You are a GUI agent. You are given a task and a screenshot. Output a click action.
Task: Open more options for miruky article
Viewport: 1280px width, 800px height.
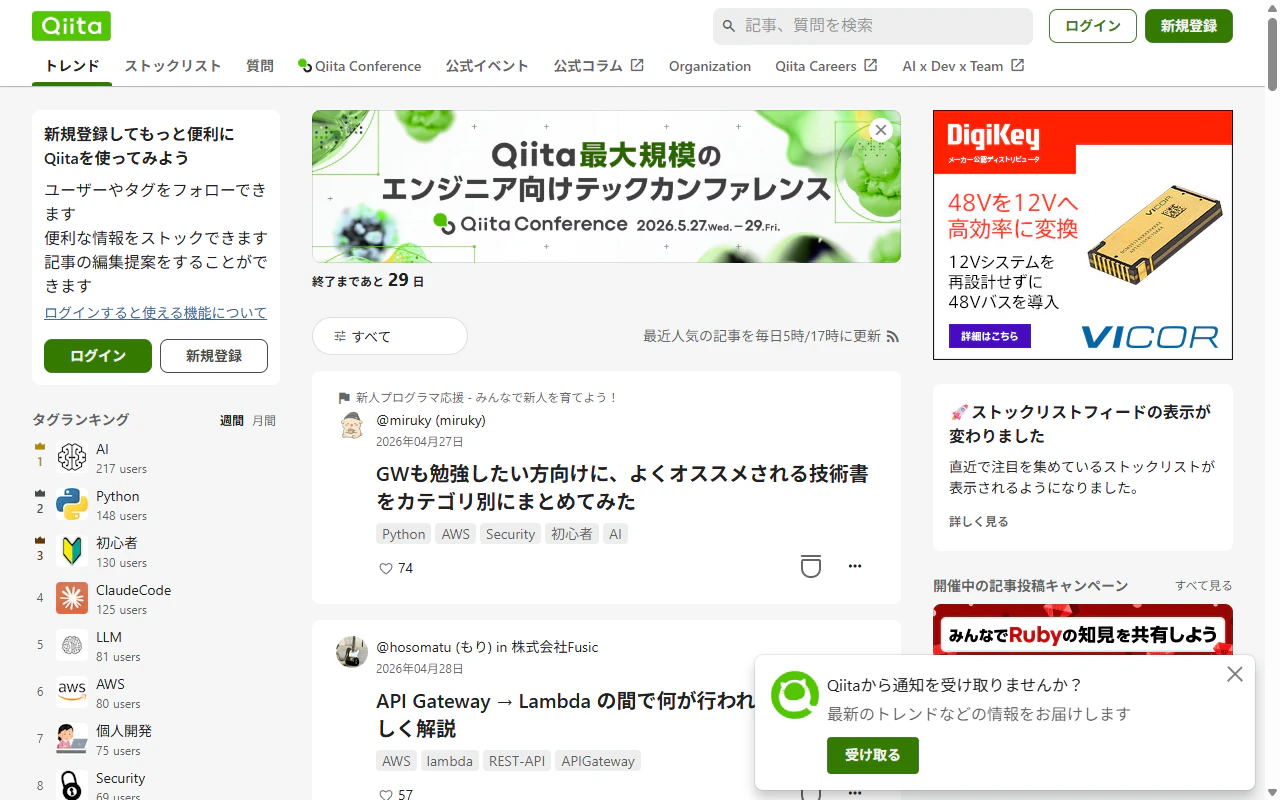pyautogui.click(x=855, y=566)
